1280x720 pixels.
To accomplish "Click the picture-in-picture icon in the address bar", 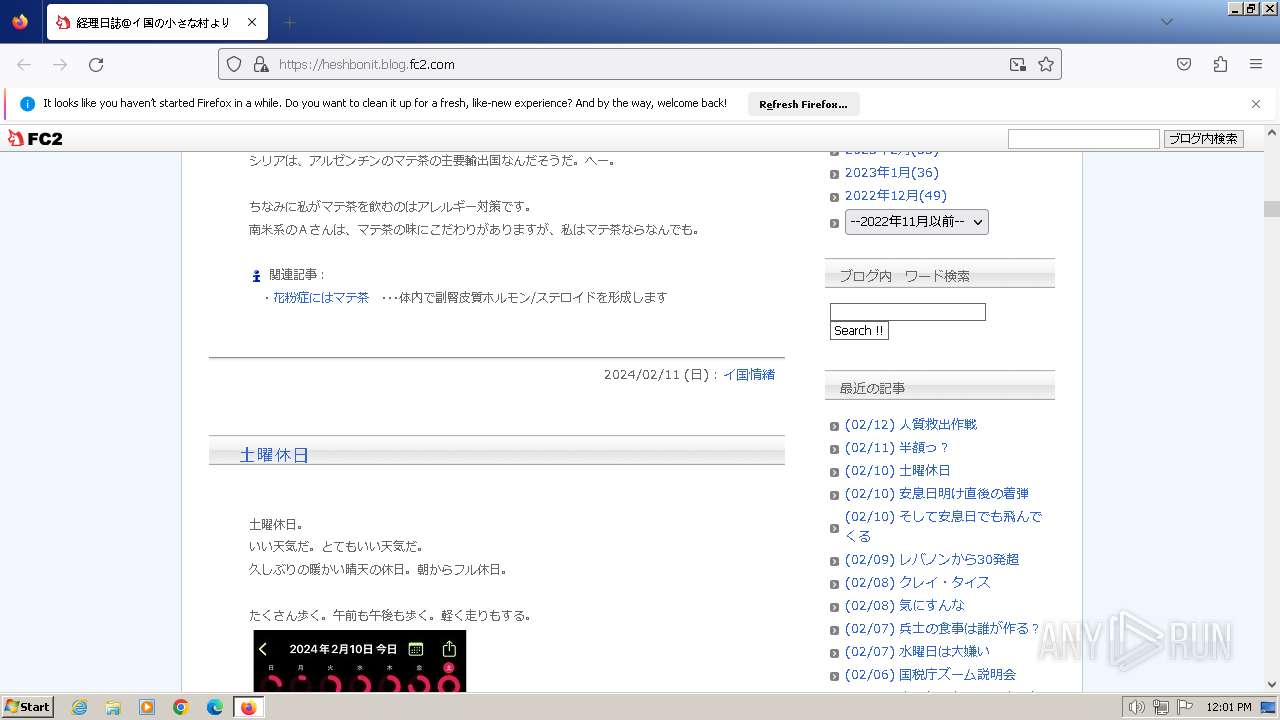I will coord(1018,64).
